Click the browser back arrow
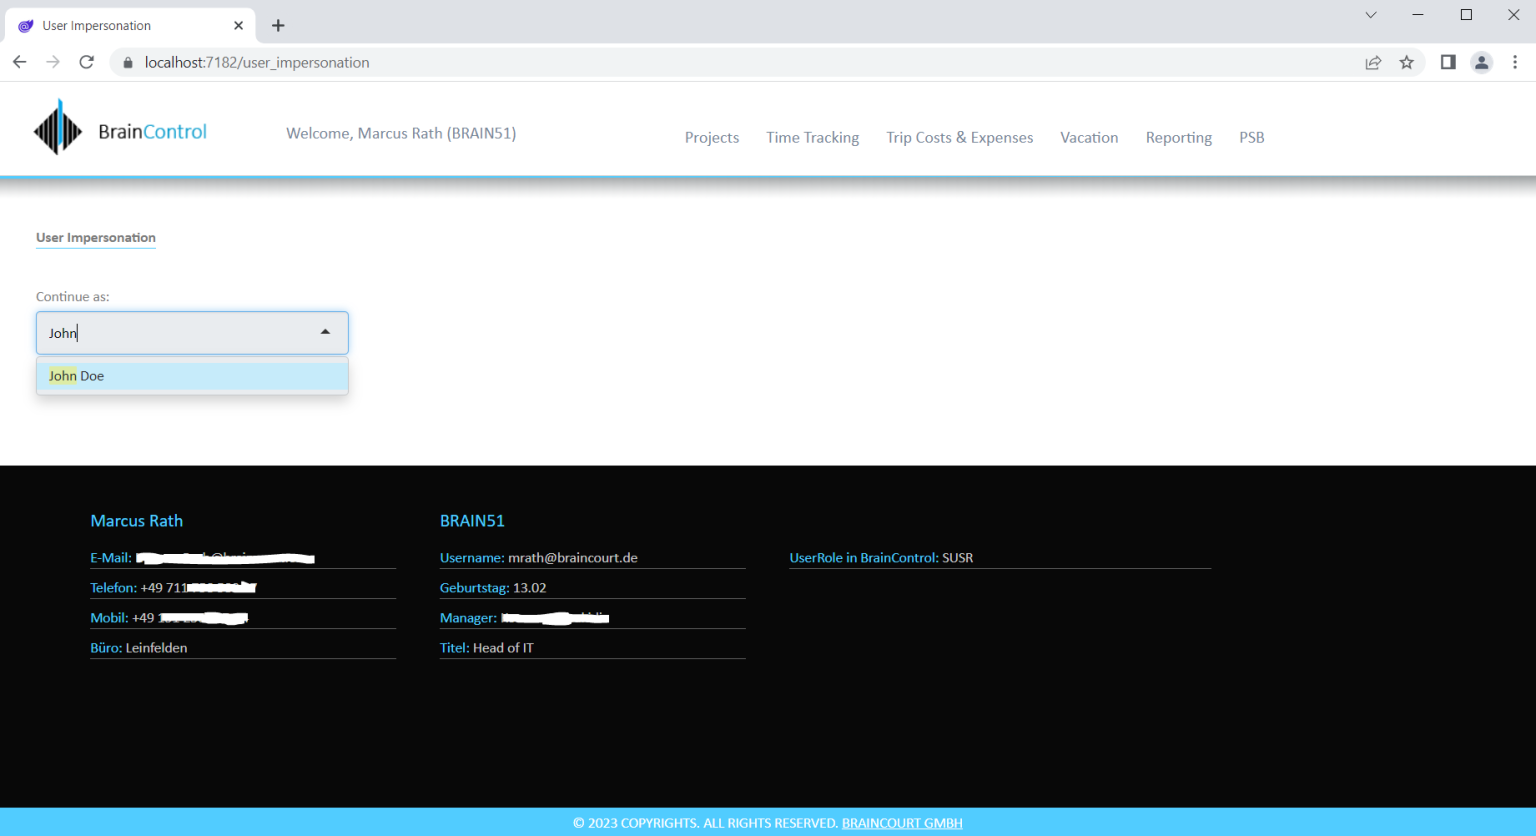The height and width of the screenshot is (836, 1536). coord(19,62)
